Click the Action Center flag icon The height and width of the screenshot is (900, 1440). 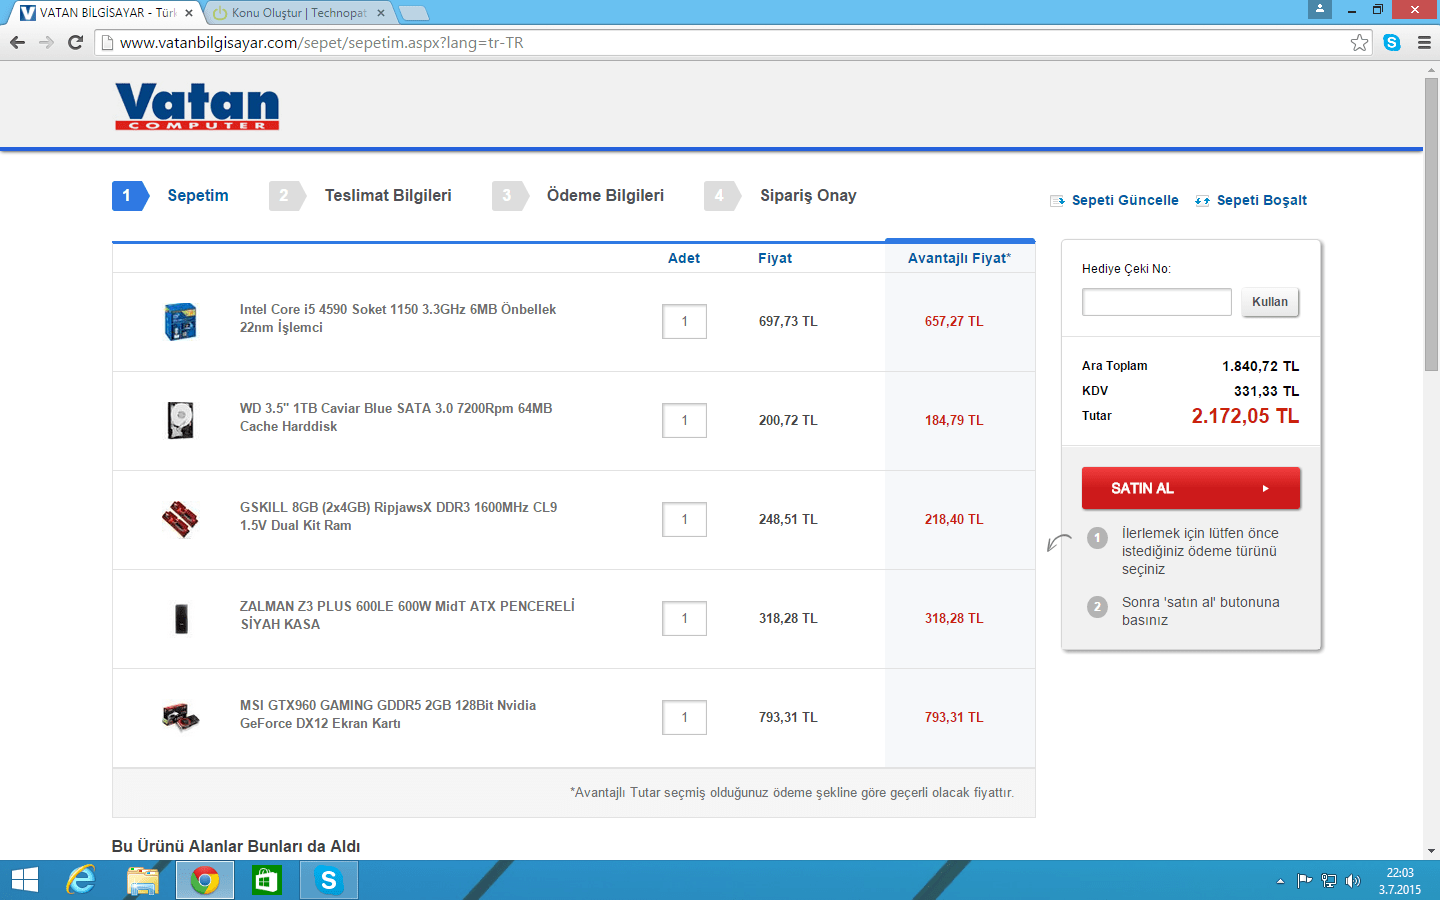(x=1304, y=881)
